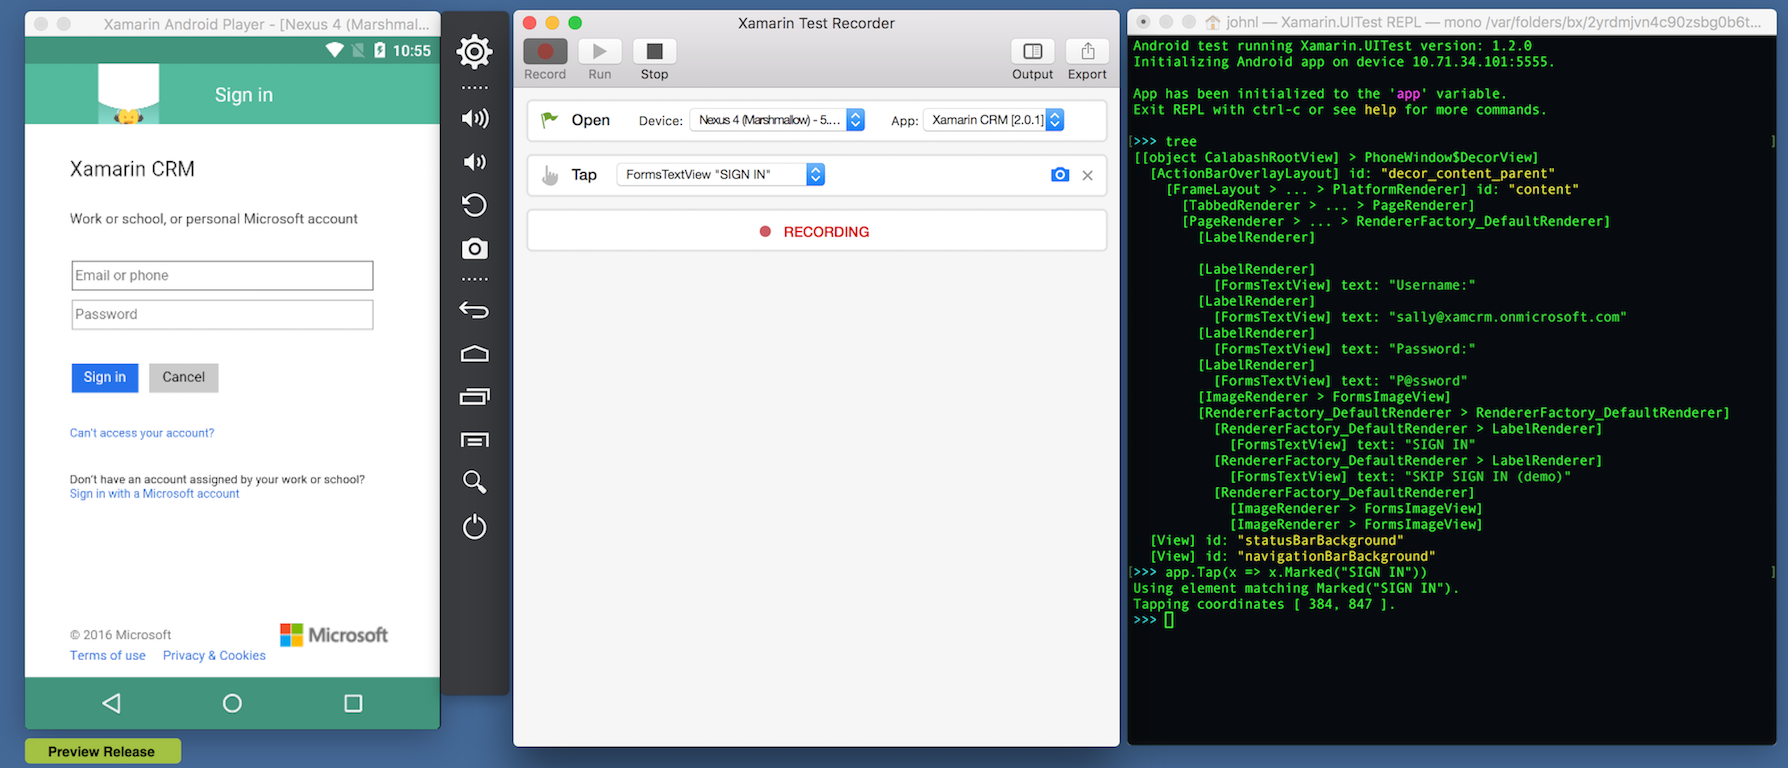
Task: Click "sally@xamcrm.onmicrosoft.com" text in terminal
Action: coord(1508,317)
